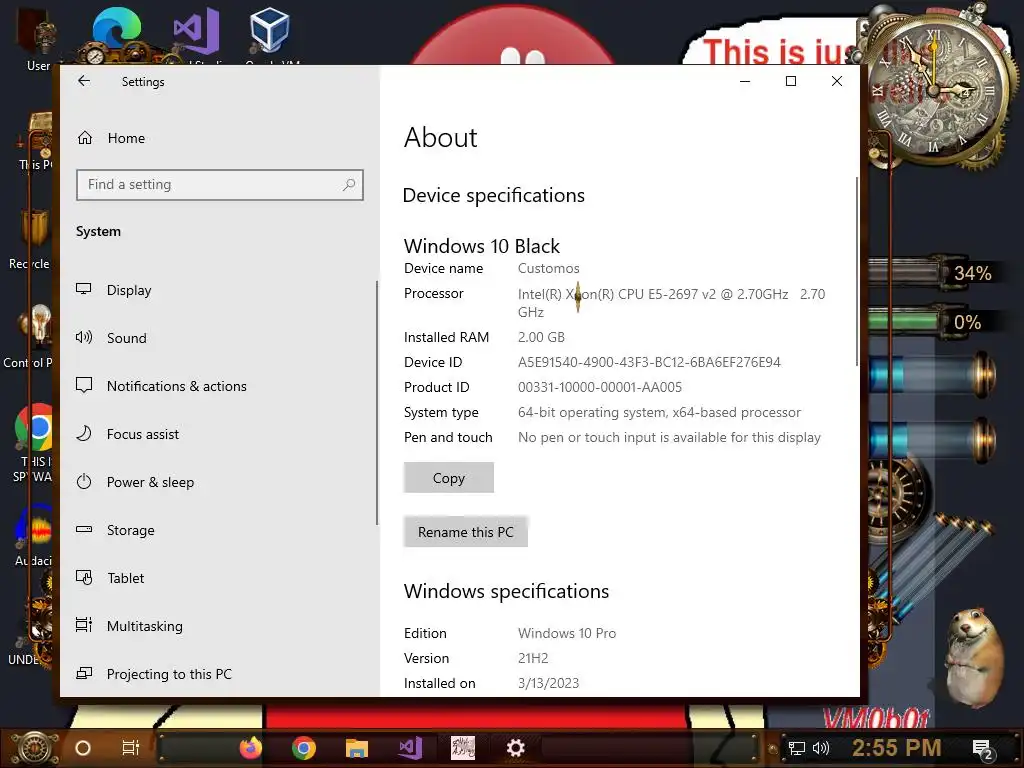Select the Installed RAM value 2.00 GB
1024x768 pixels.
541,338
